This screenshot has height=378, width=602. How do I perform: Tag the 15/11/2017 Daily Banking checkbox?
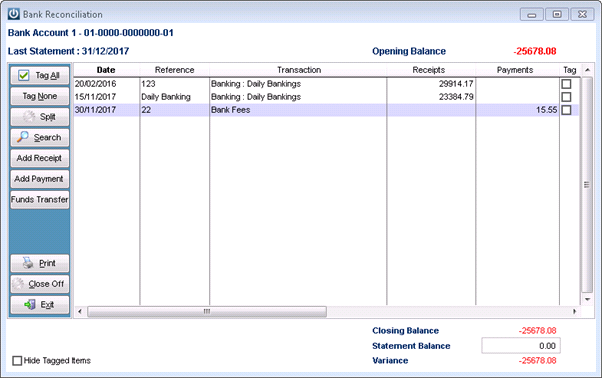point(566,97)
